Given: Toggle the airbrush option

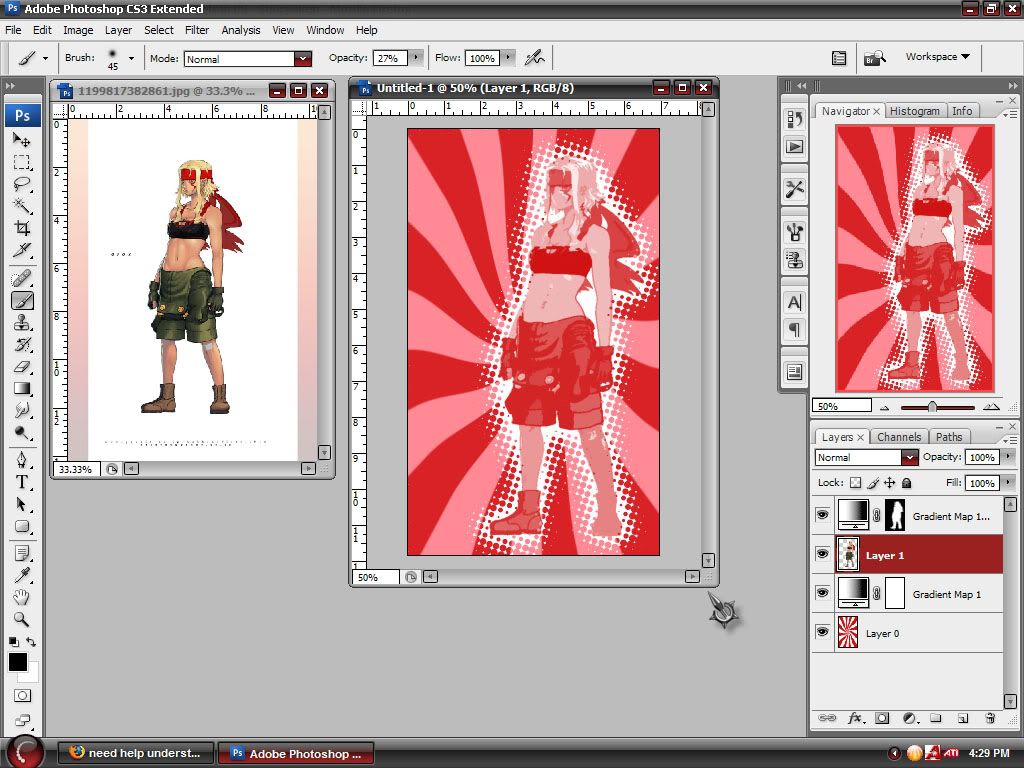Looking at the screenshot, I should tap(535, 58).
